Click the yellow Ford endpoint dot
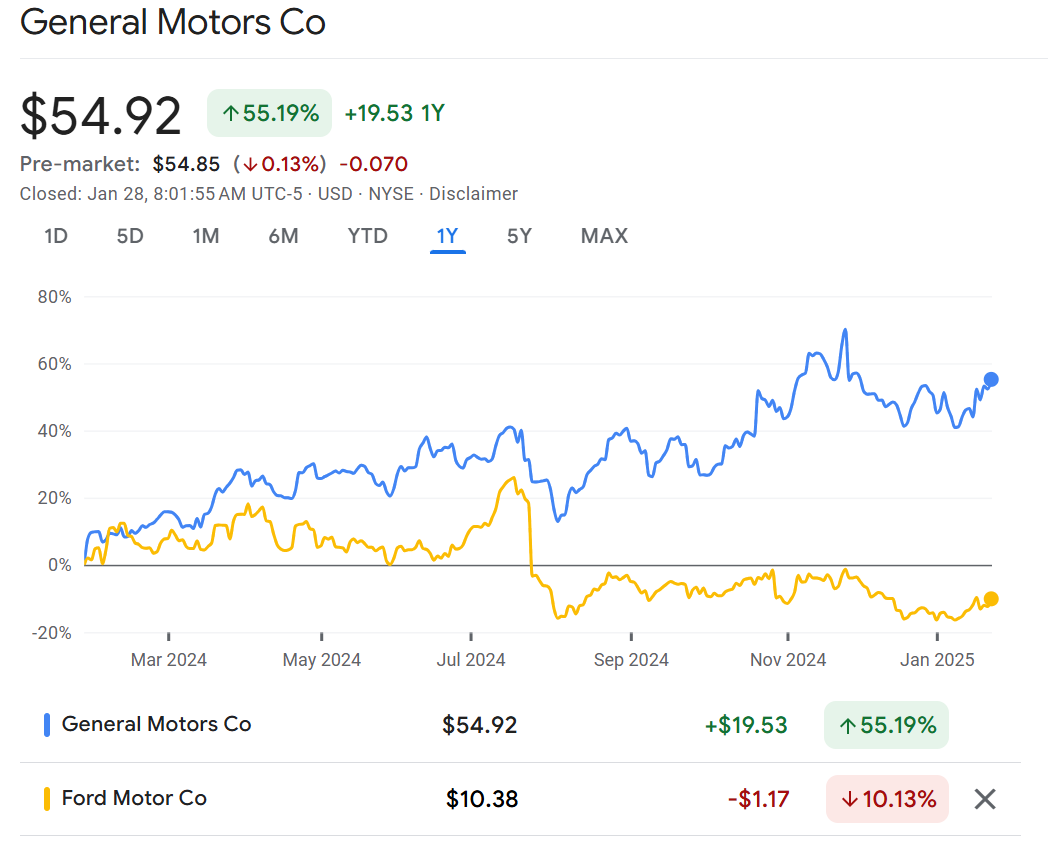Screen dimensions: 1048x852 [991, 599]
